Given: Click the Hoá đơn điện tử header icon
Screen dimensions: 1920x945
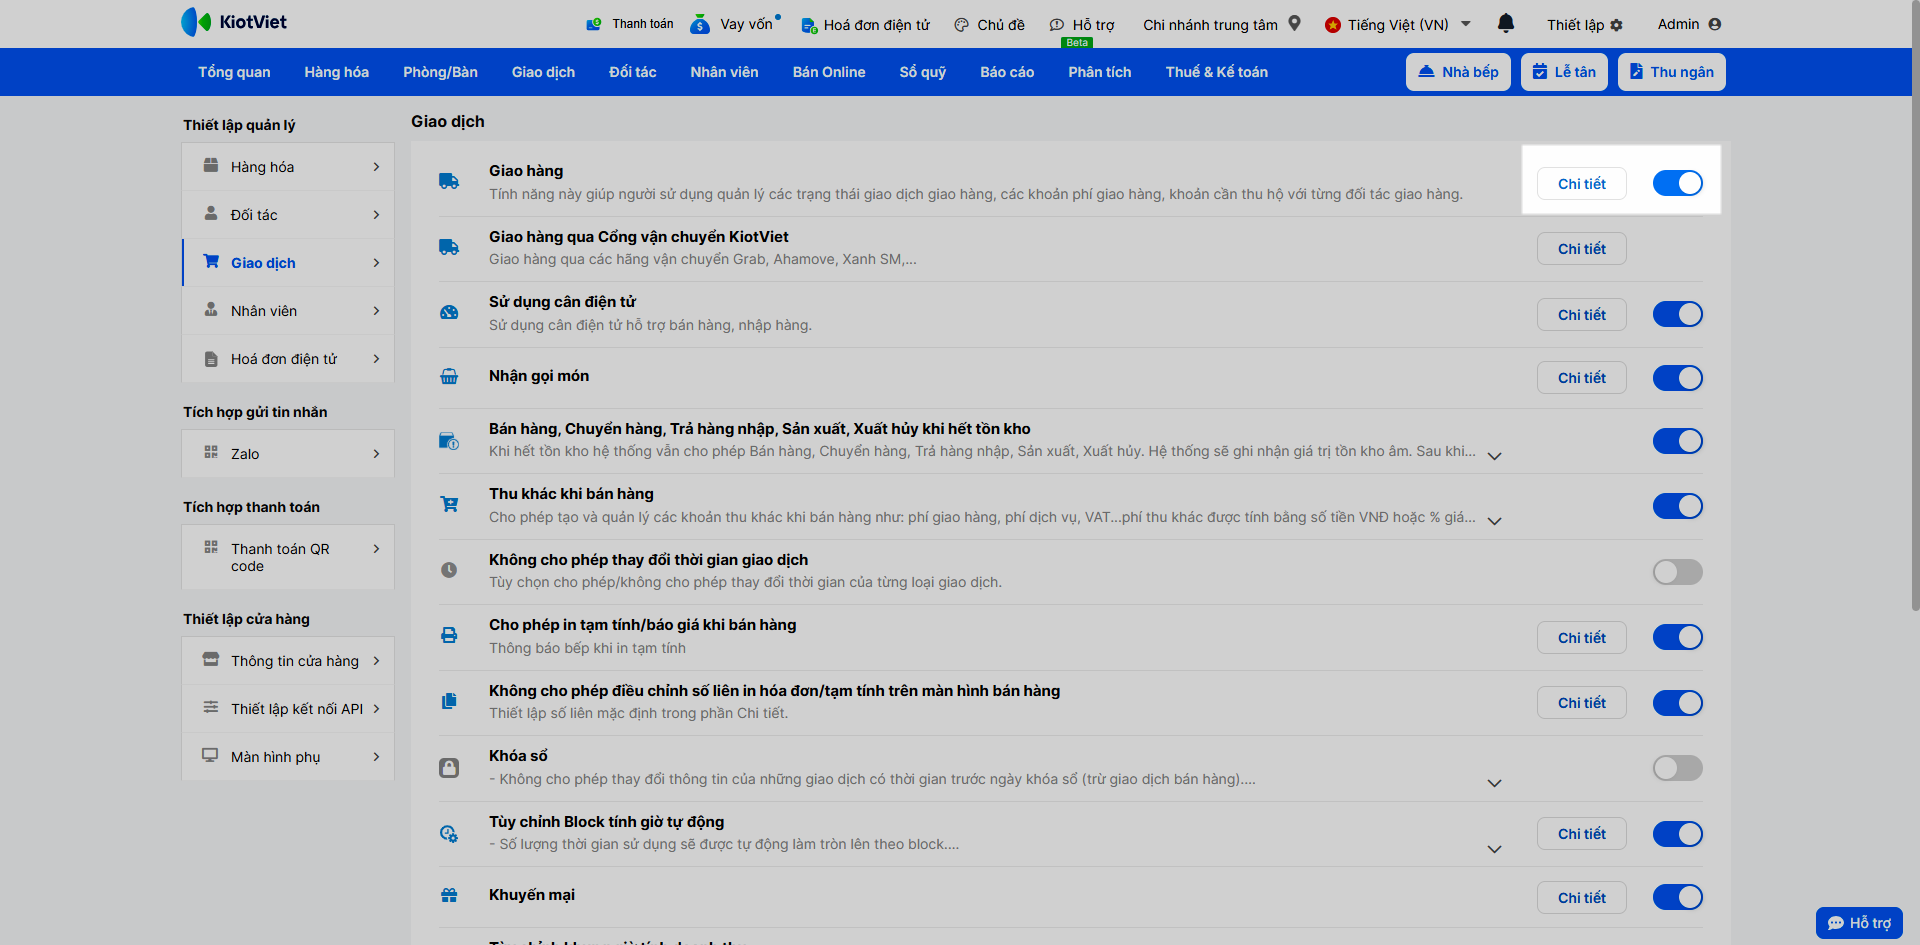Looking at the screenshot, I should [x=809, y=25].
